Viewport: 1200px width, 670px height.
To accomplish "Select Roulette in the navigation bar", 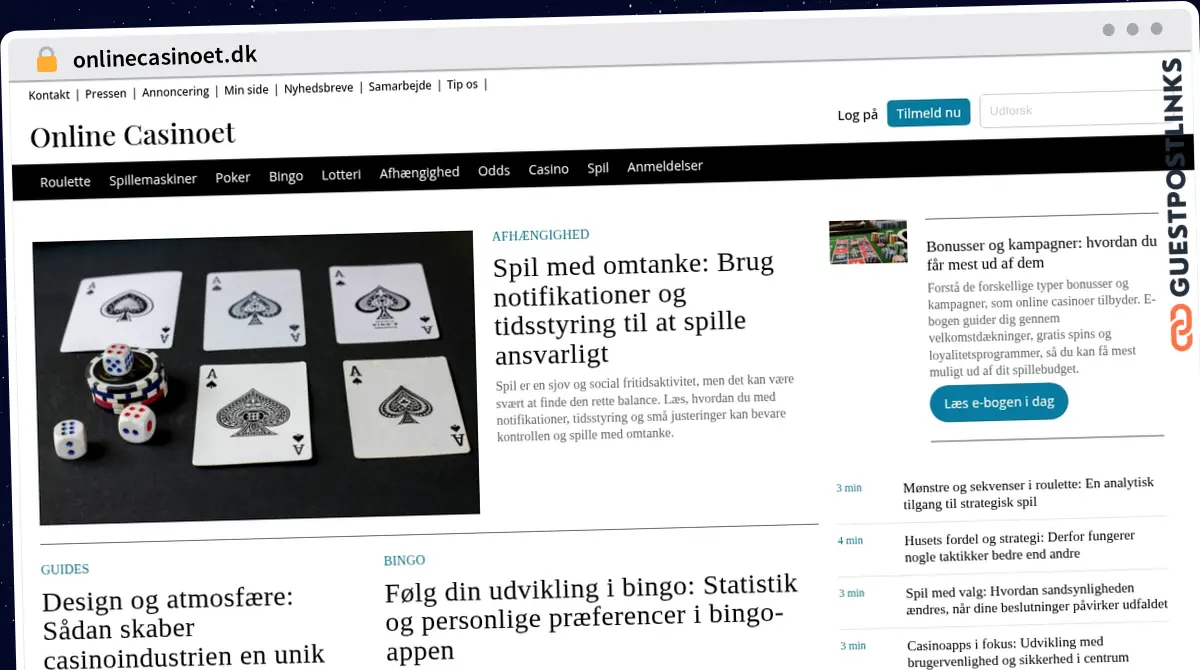I will (x=65, y=182).
